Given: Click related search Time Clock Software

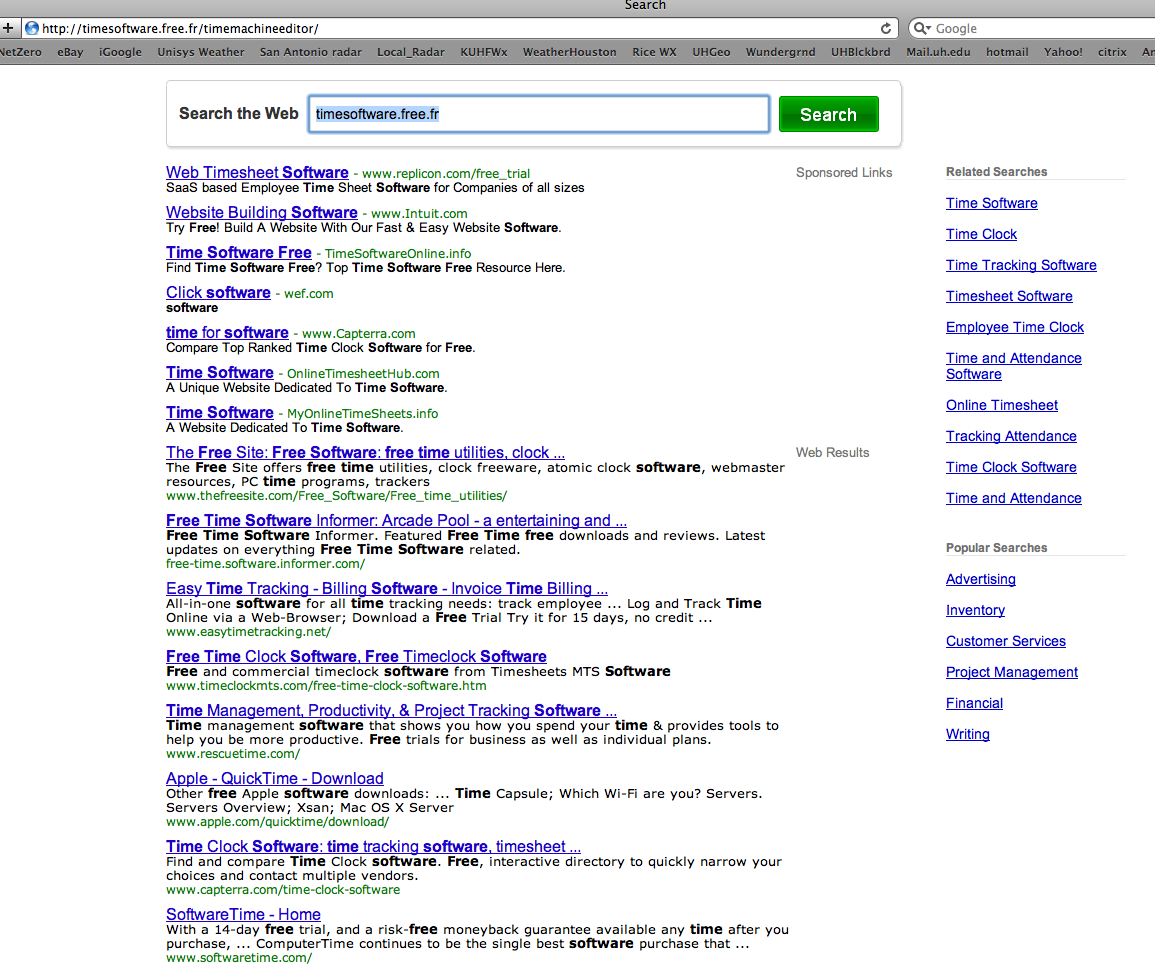Looking at the screenshot, I should coord(1011,467).
